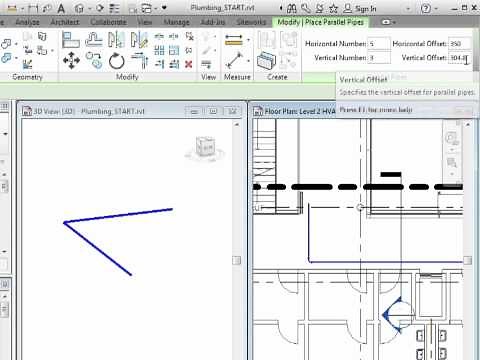480x360 pixels.
Task: Select the Align tool
Action: click(x=71, y=40)
